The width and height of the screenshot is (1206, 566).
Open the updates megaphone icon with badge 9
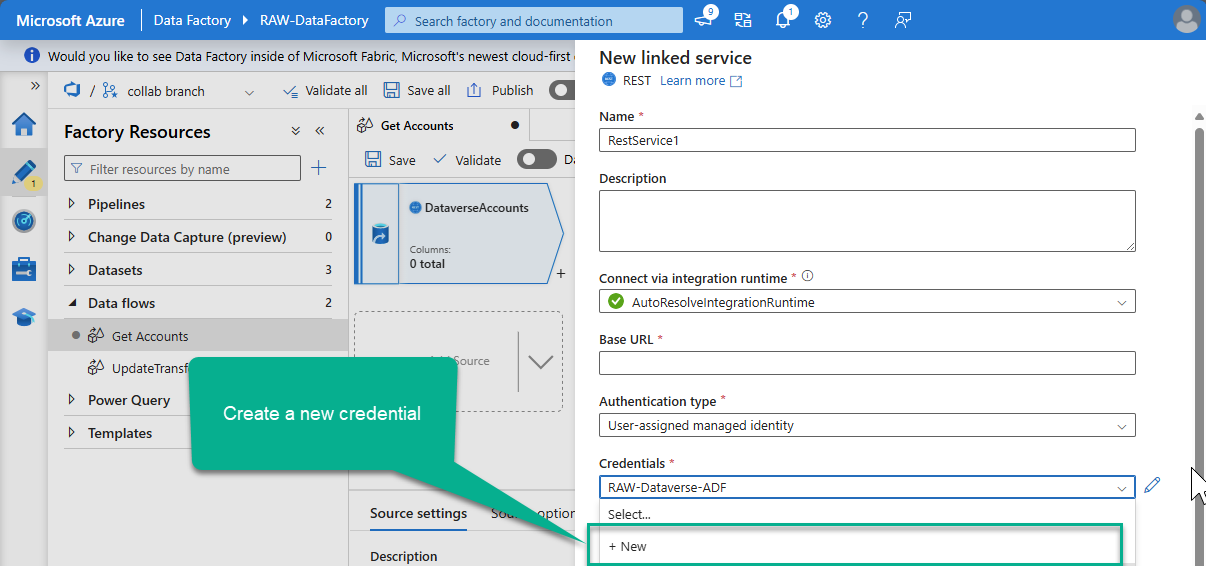705,19
